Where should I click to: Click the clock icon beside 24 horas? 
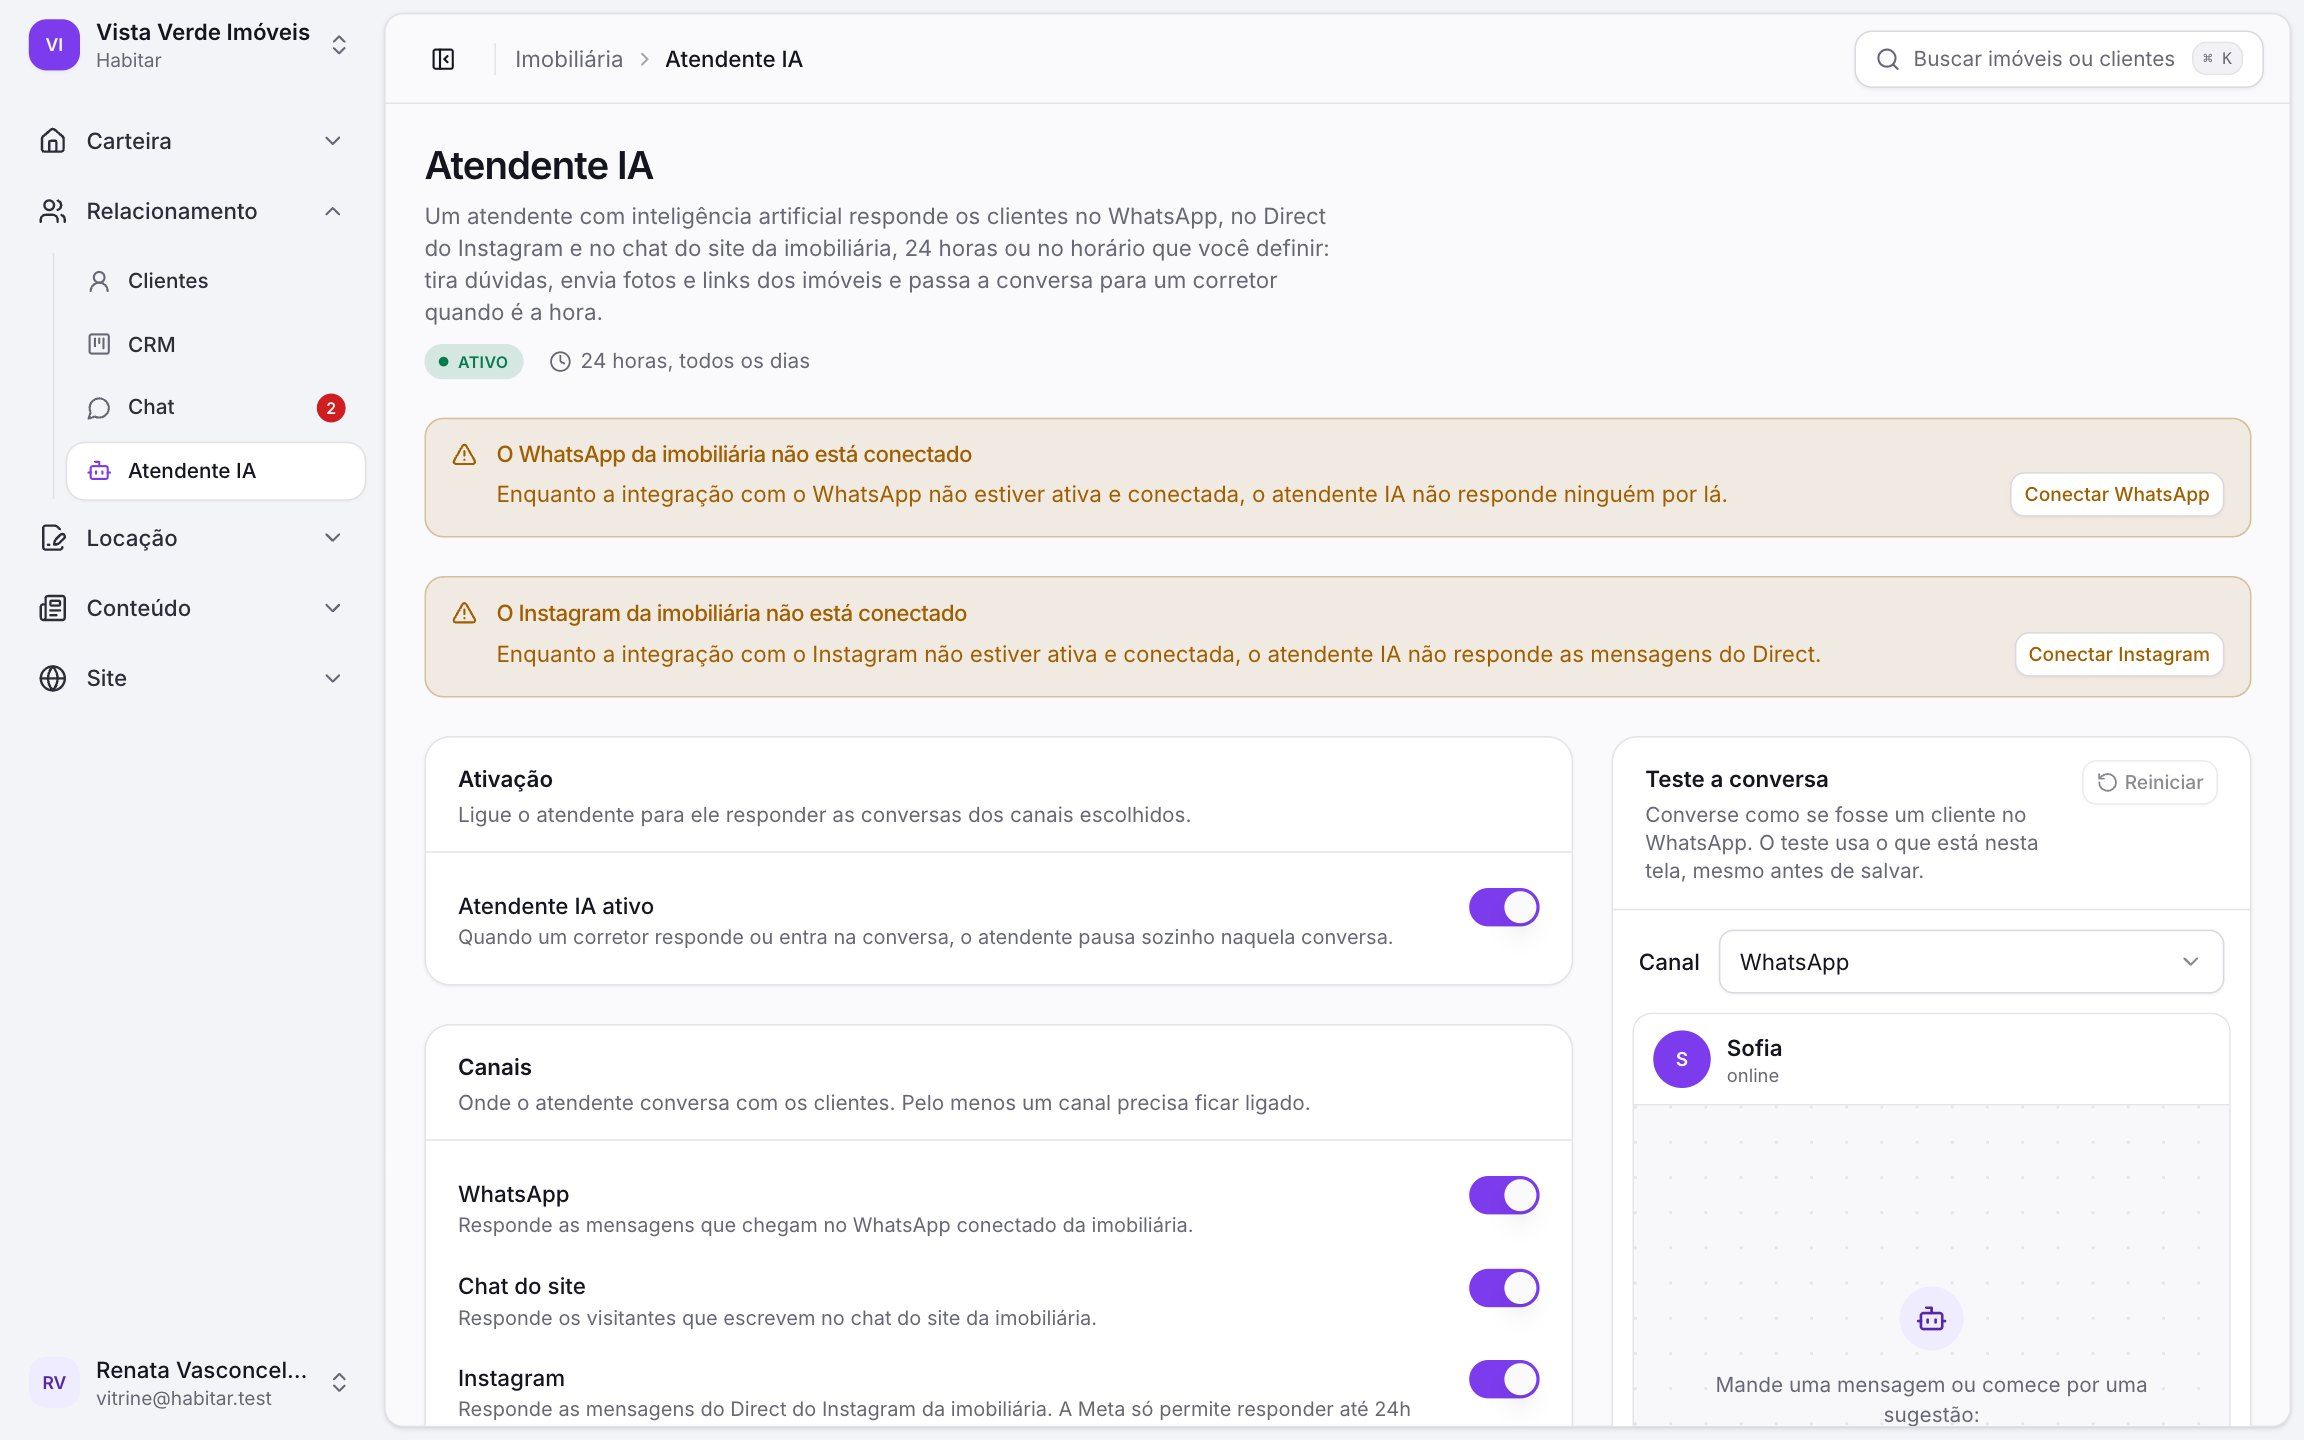(x=560, y=361)
